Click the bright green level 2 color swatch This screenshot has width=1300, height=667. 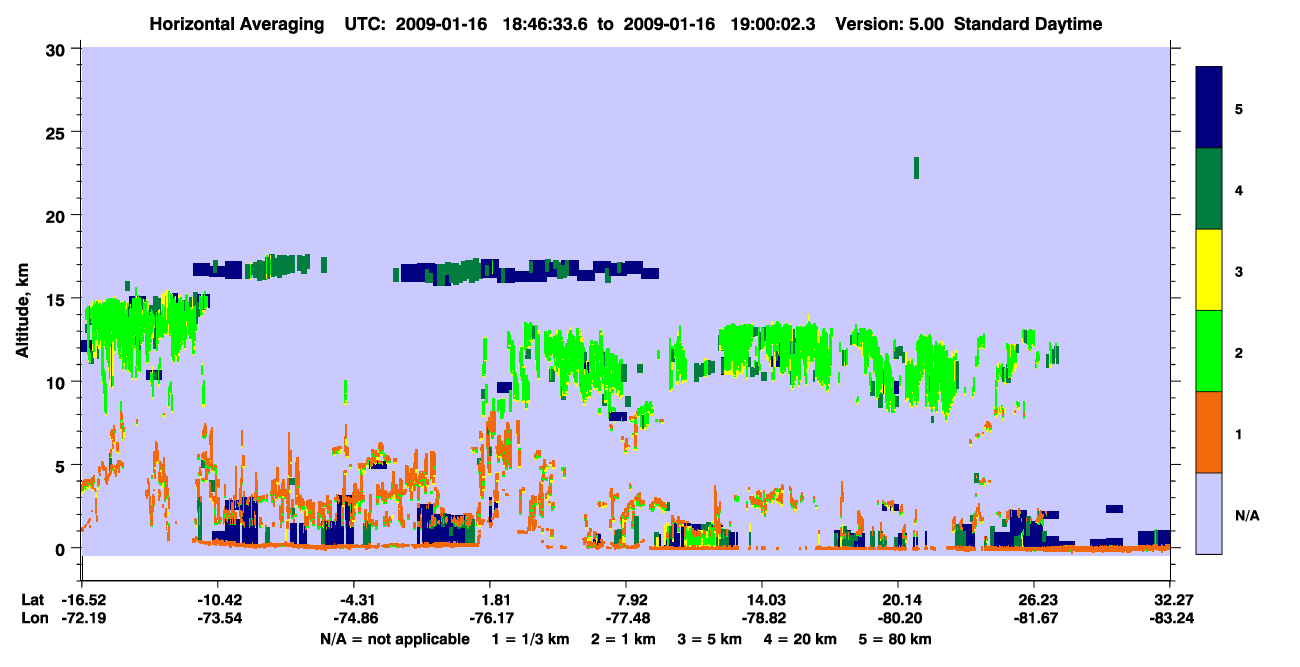(1209, 351)
